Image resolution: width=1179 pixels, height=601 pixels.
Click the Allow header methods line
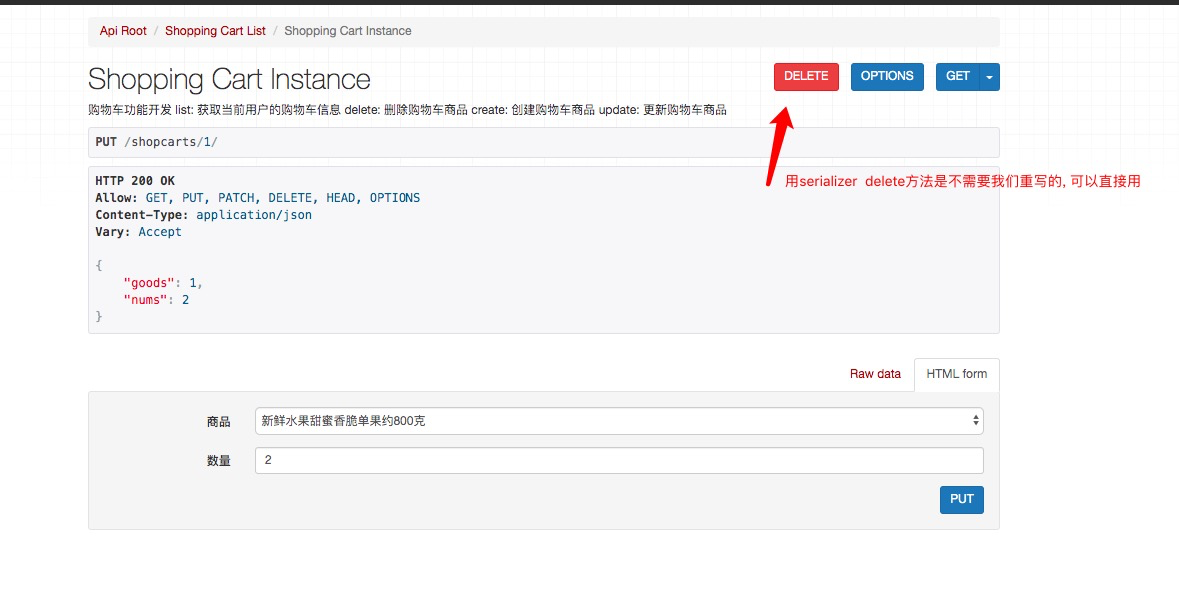tap(258, 198)
